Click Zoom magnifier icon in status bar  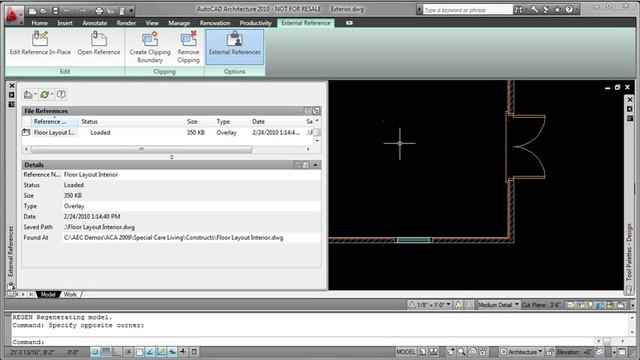point(461,352)
